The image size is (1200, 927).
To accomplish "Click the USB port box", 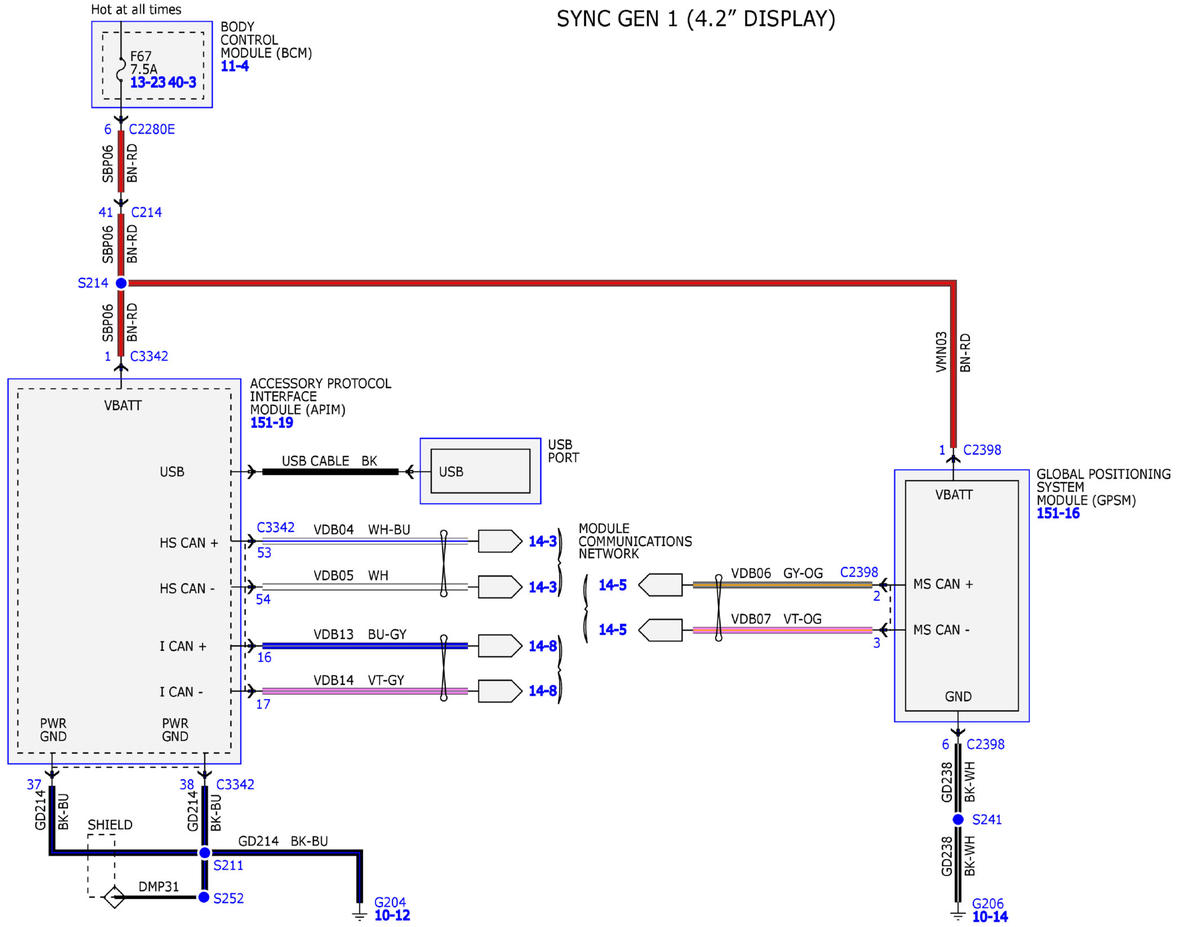I will click(x=480, y=471).
